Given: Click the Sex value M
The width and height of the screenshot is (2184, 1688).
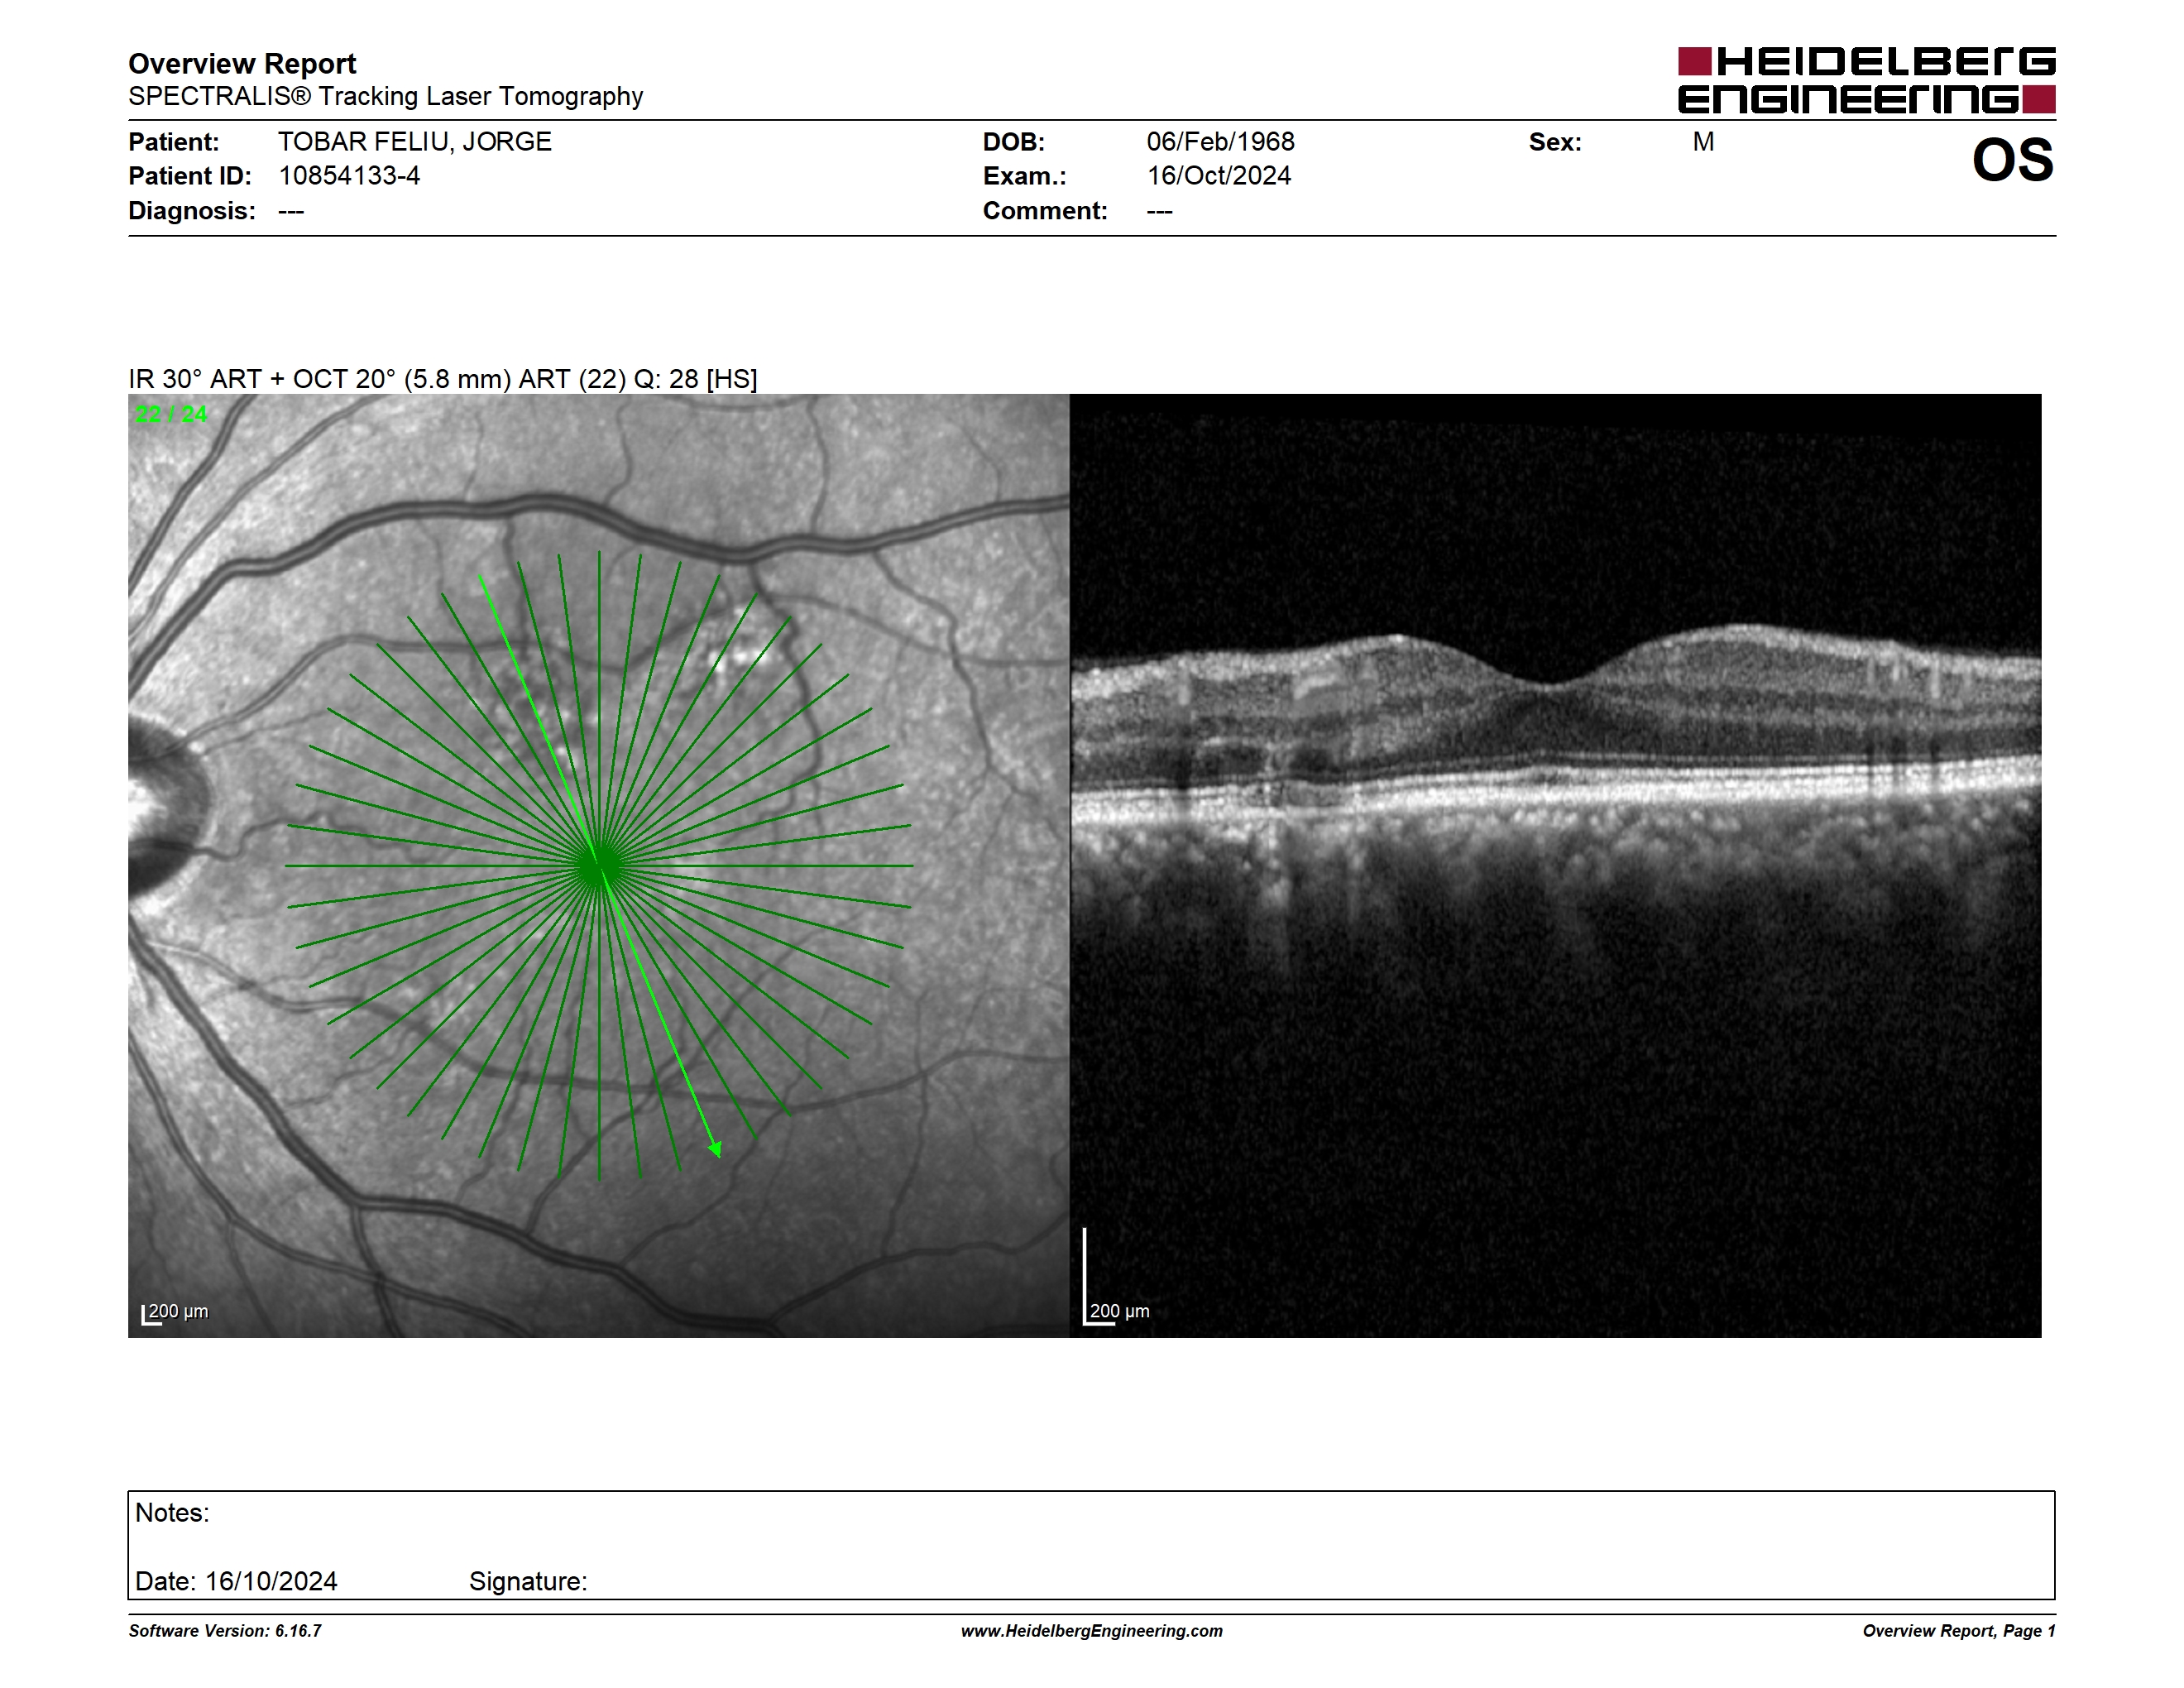Looking at the screenshot, I should [x=1703, y=142].
